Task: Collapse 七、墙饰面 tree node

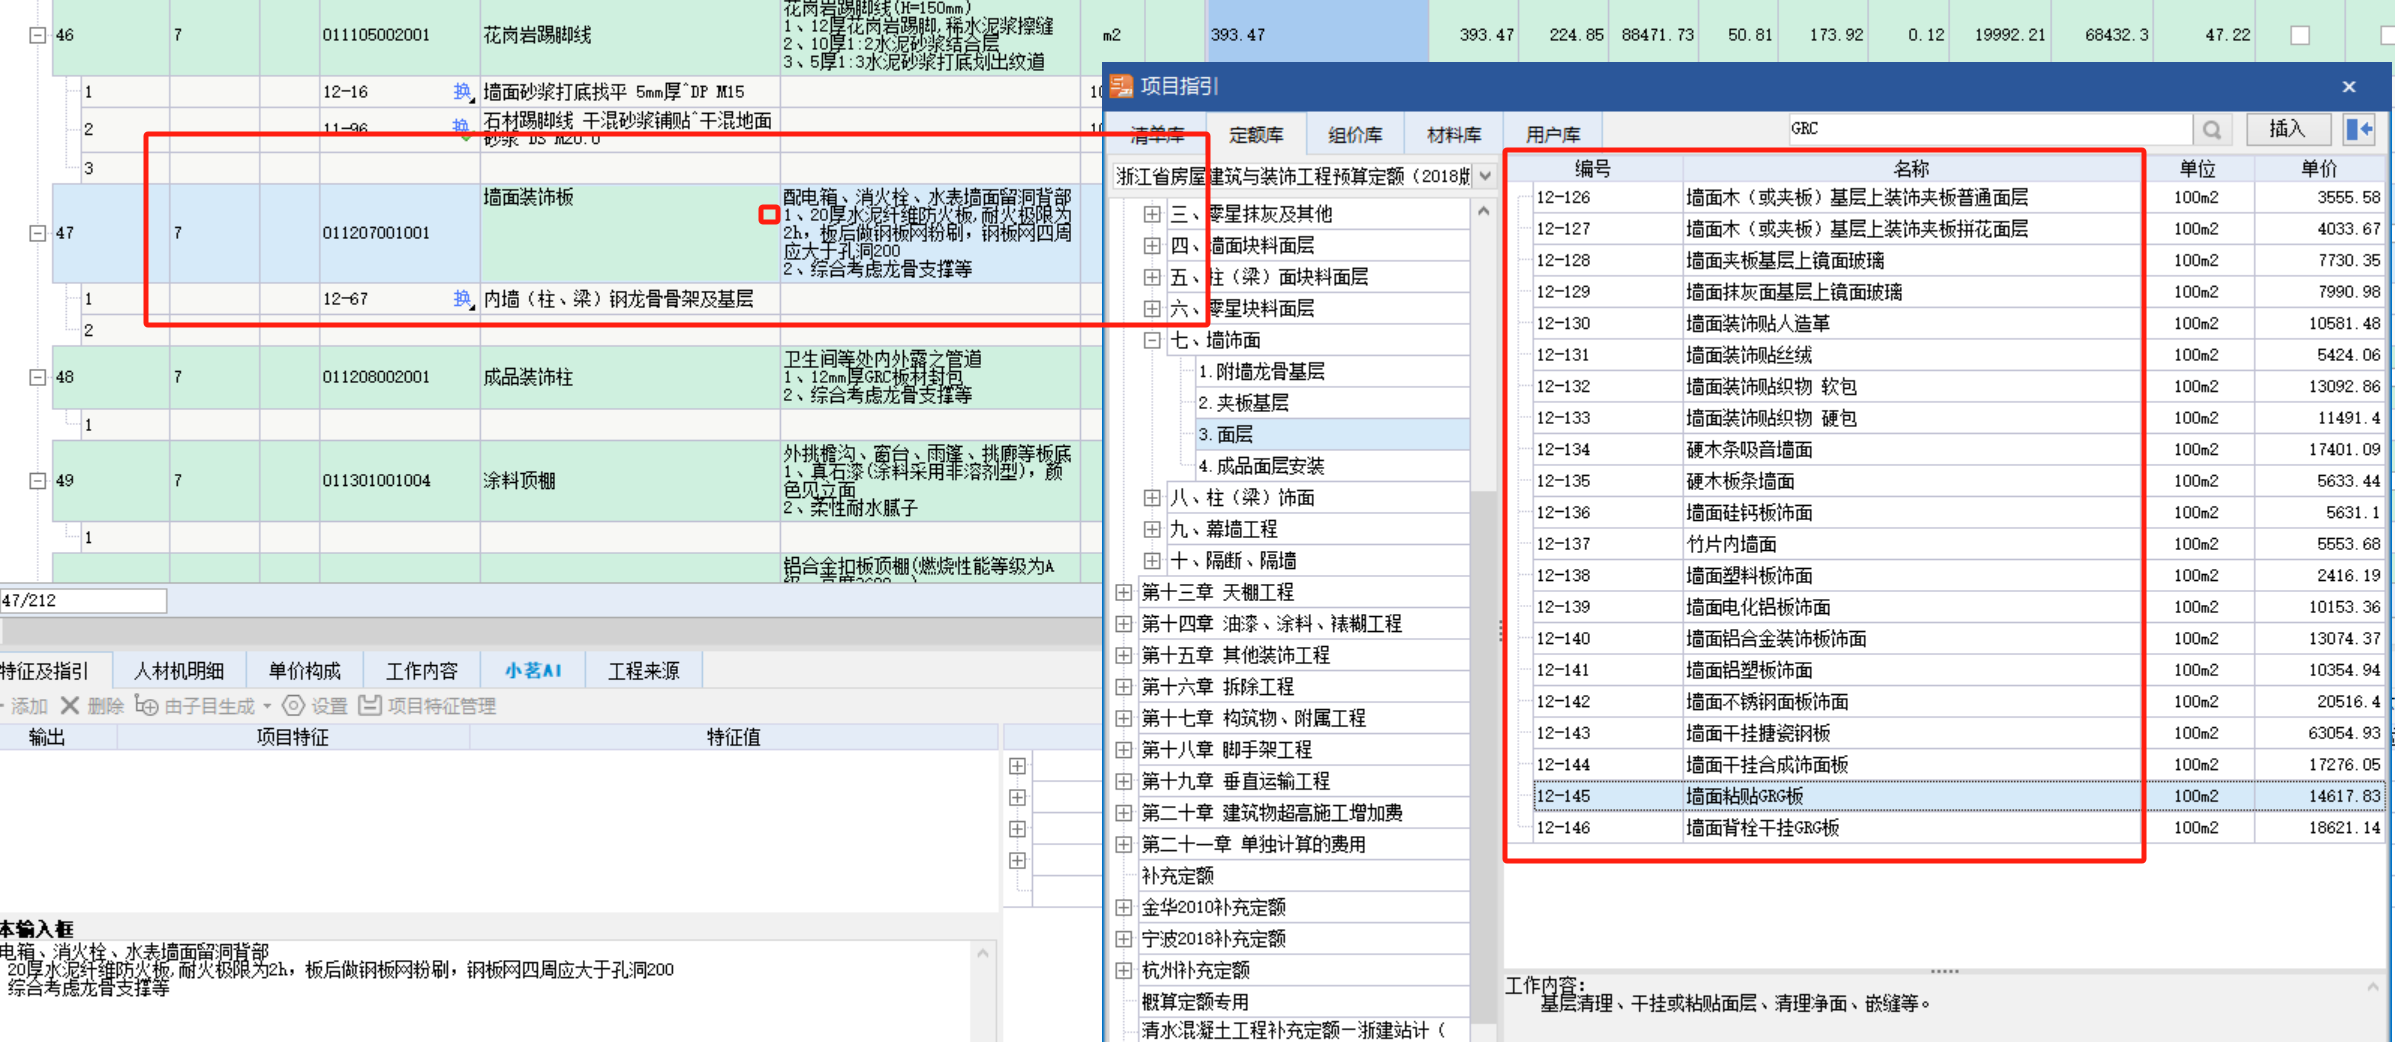Action: [x=1152, y=340]
